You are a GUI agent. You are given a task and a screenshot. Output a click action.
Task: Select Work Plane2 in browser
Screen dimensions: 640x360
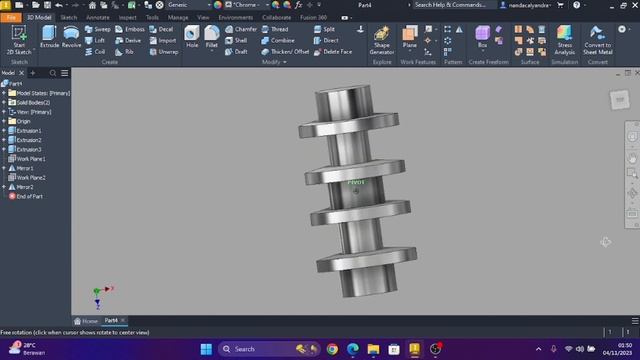coord(27,178)
